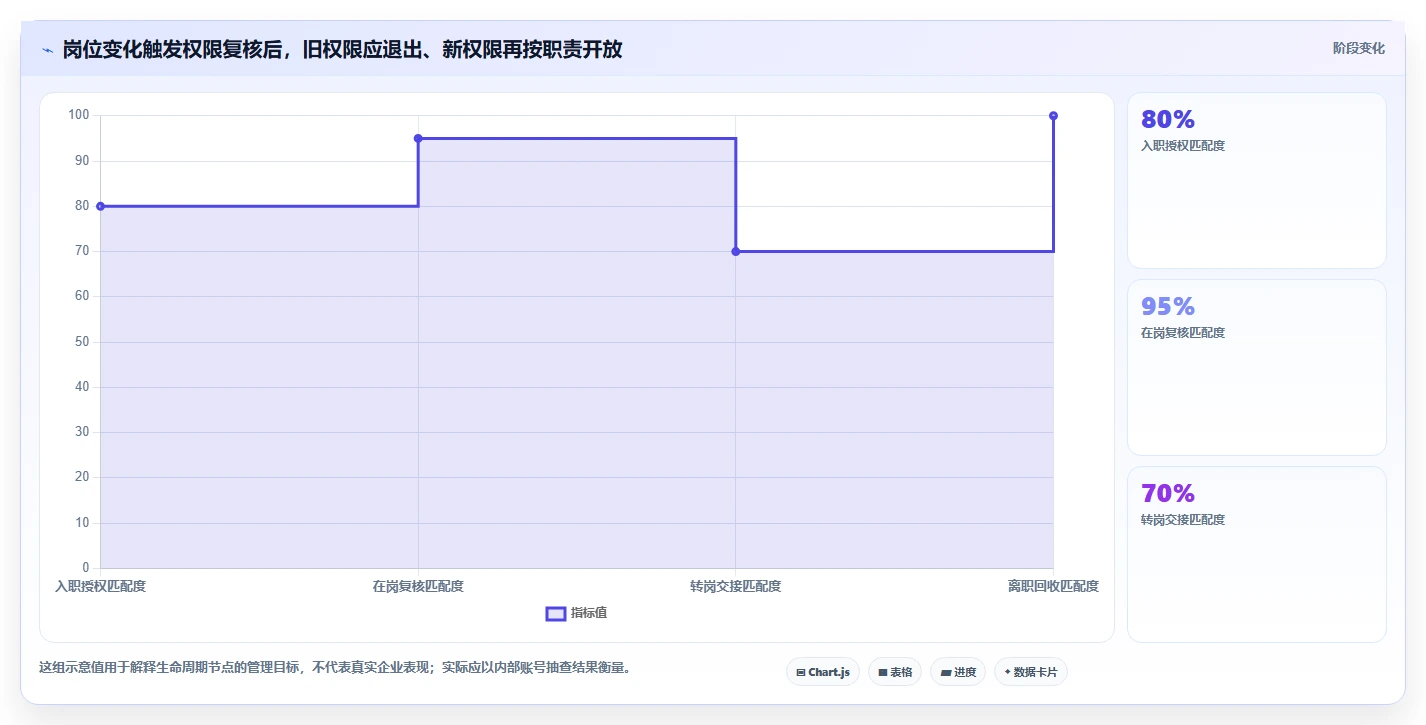
Task: Open the 70% 转岗交接匹配度 card
Action: (x=1257, y=555)
